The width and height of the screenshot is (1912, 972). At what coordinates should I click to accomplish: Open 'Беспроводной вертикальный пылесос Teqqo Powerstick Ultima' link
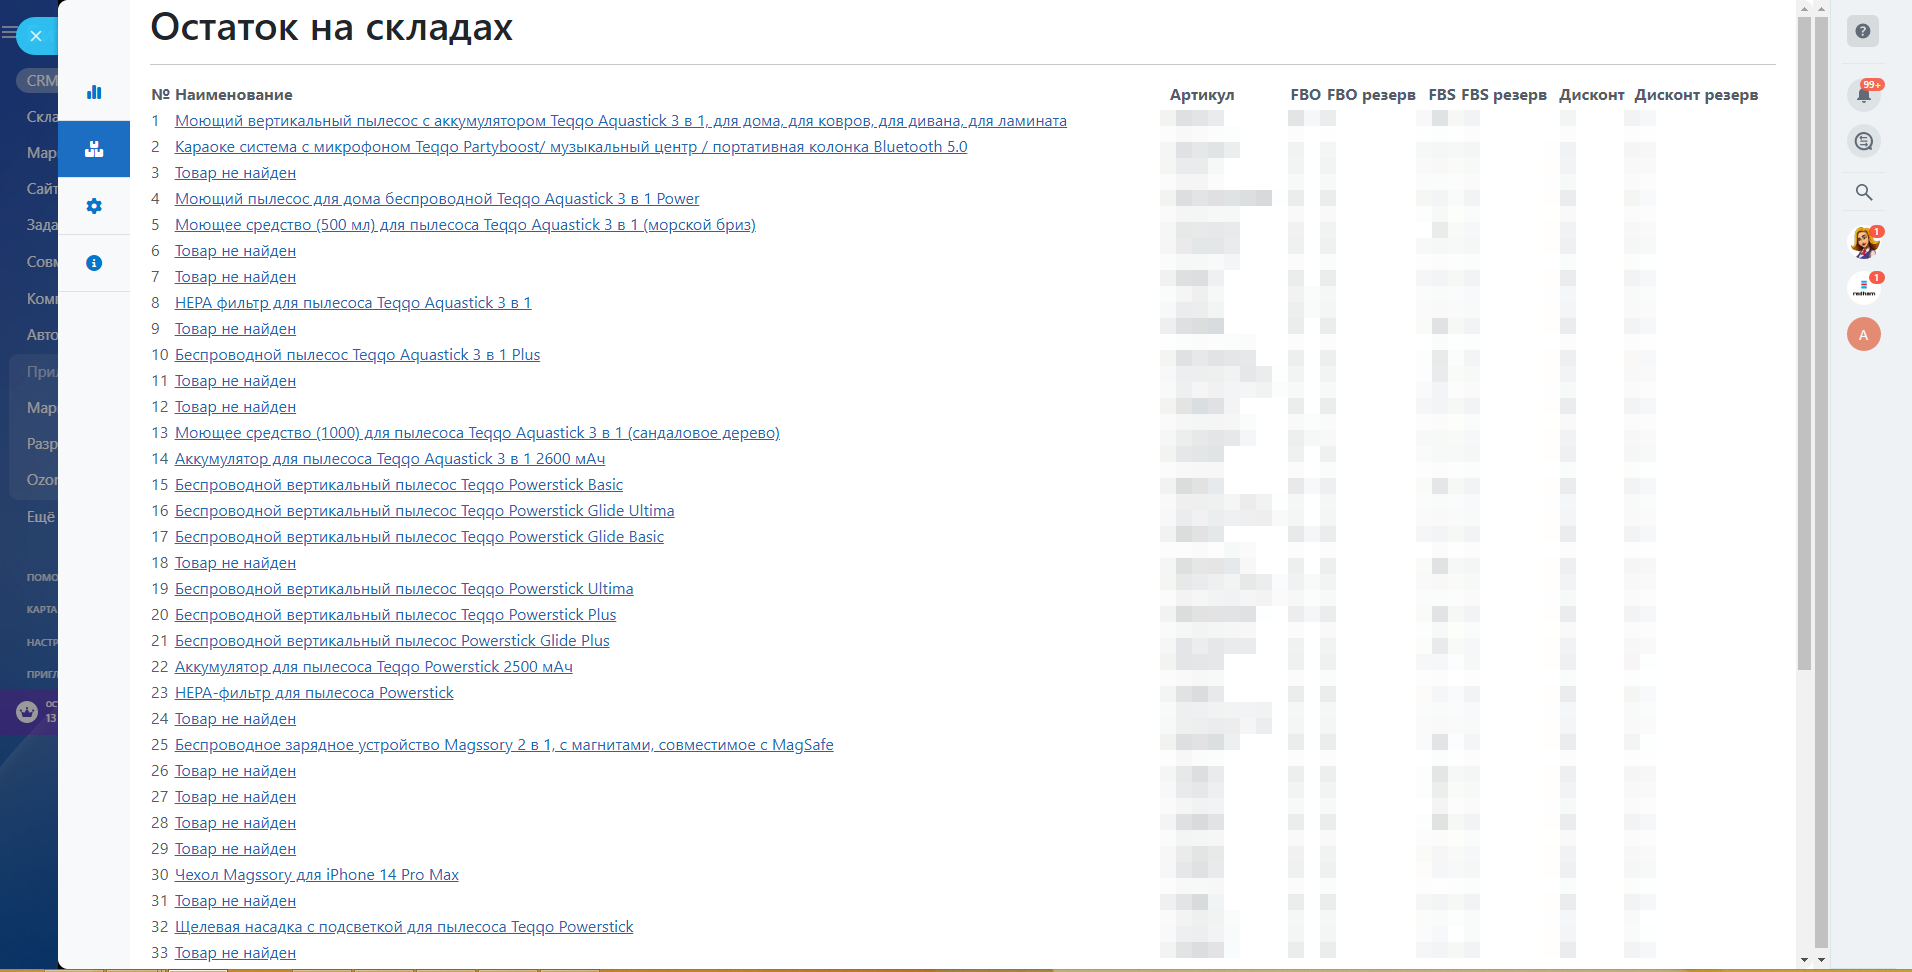click(404, 589)
